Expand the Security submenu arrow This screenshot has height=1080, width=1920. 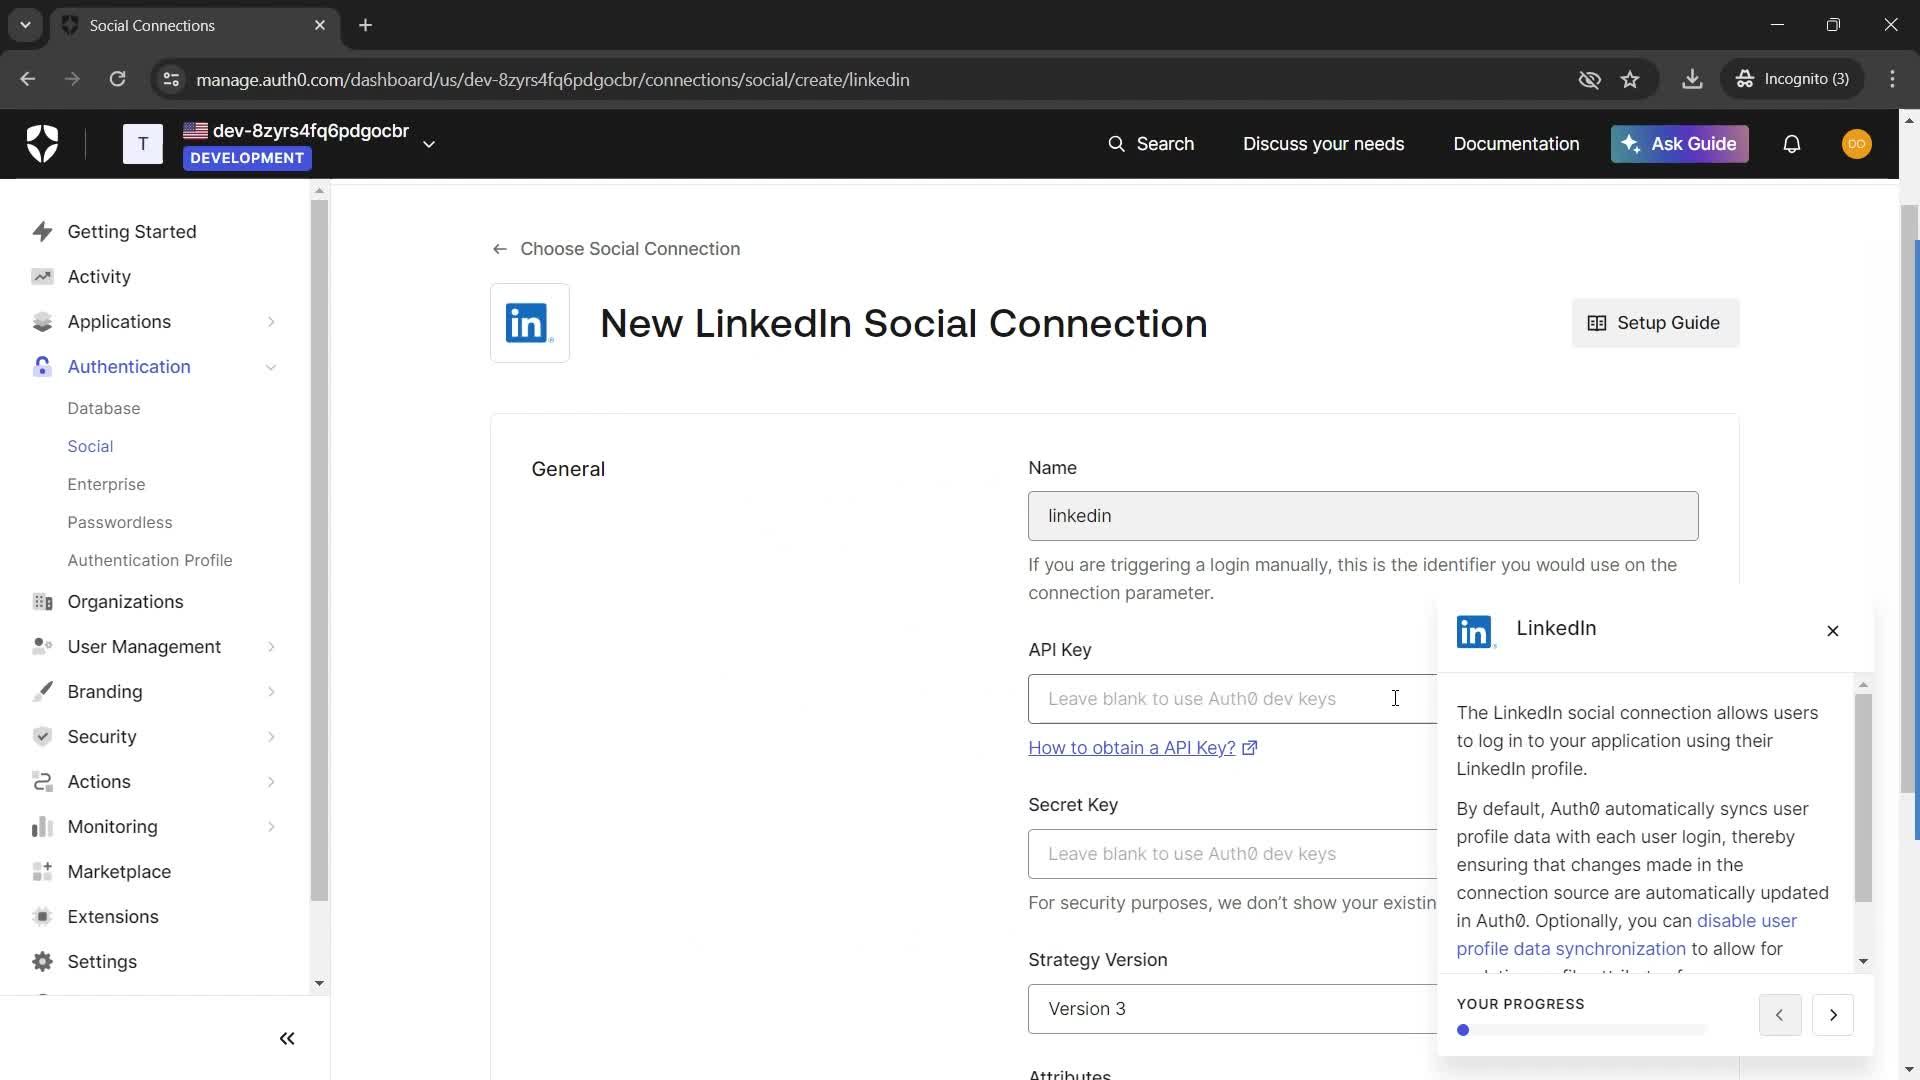point(271,737)
